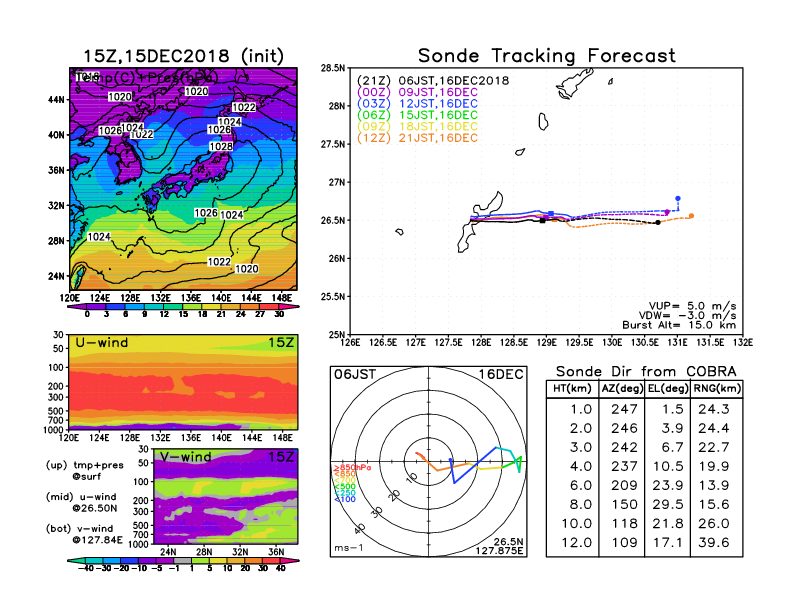Click the temperature color bar under the map
This screenshot has height=612, width=792.
click(183, 306)
